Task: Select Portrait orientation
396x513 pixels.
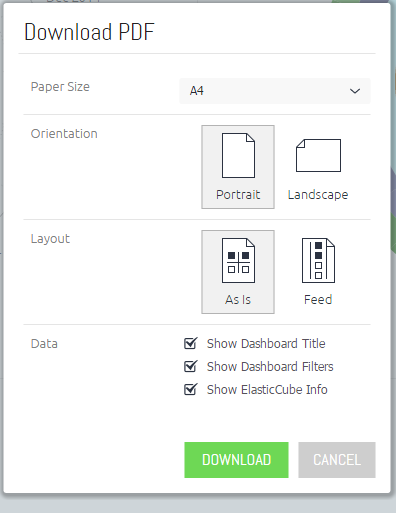Action: click(238, 167)
